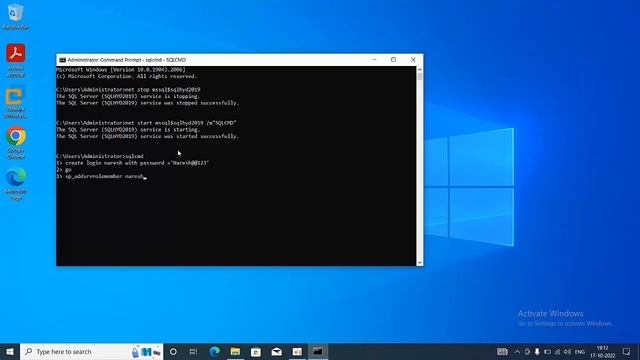Open the Recycle Bin desktop icon

click(16, 16)
